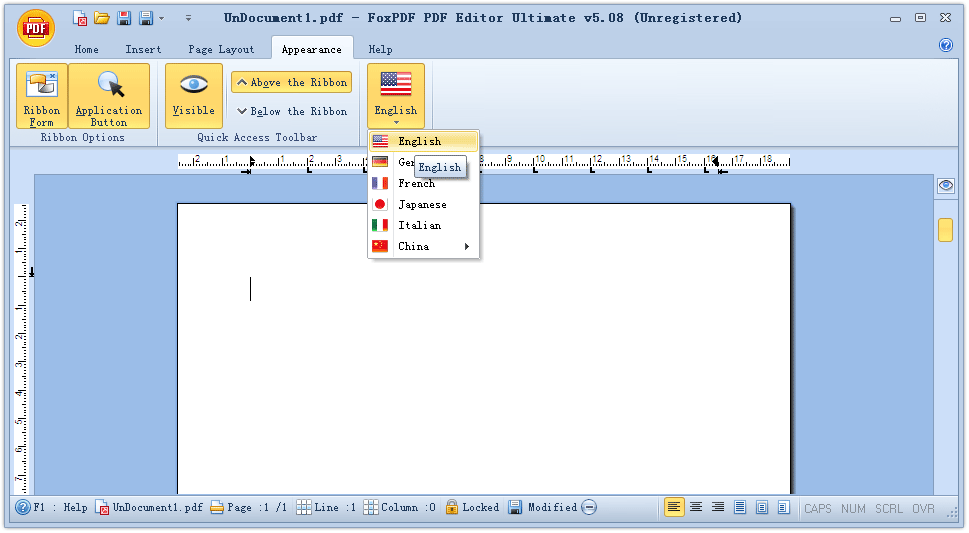Pick Japanese from the language list
The height and width of the screenshot is (533, 969).
click(423, 205)
